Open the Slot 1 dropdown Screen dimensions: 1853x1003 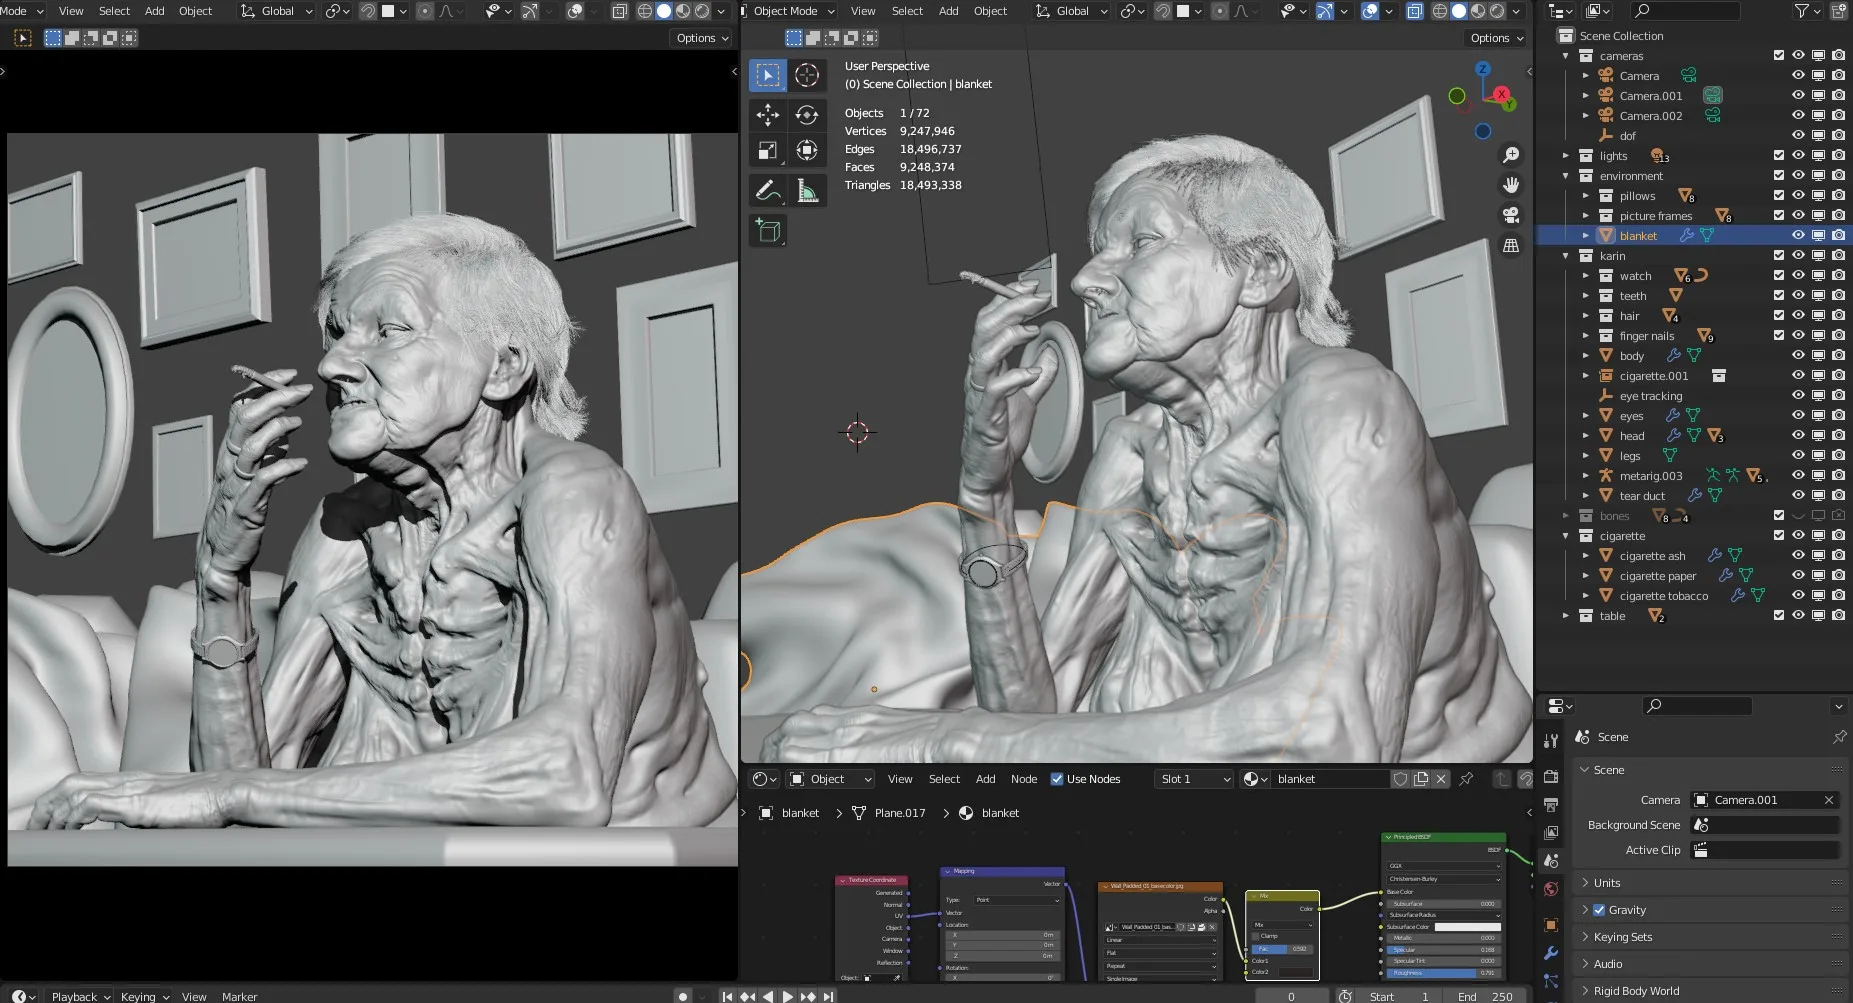click(1194, 779)
